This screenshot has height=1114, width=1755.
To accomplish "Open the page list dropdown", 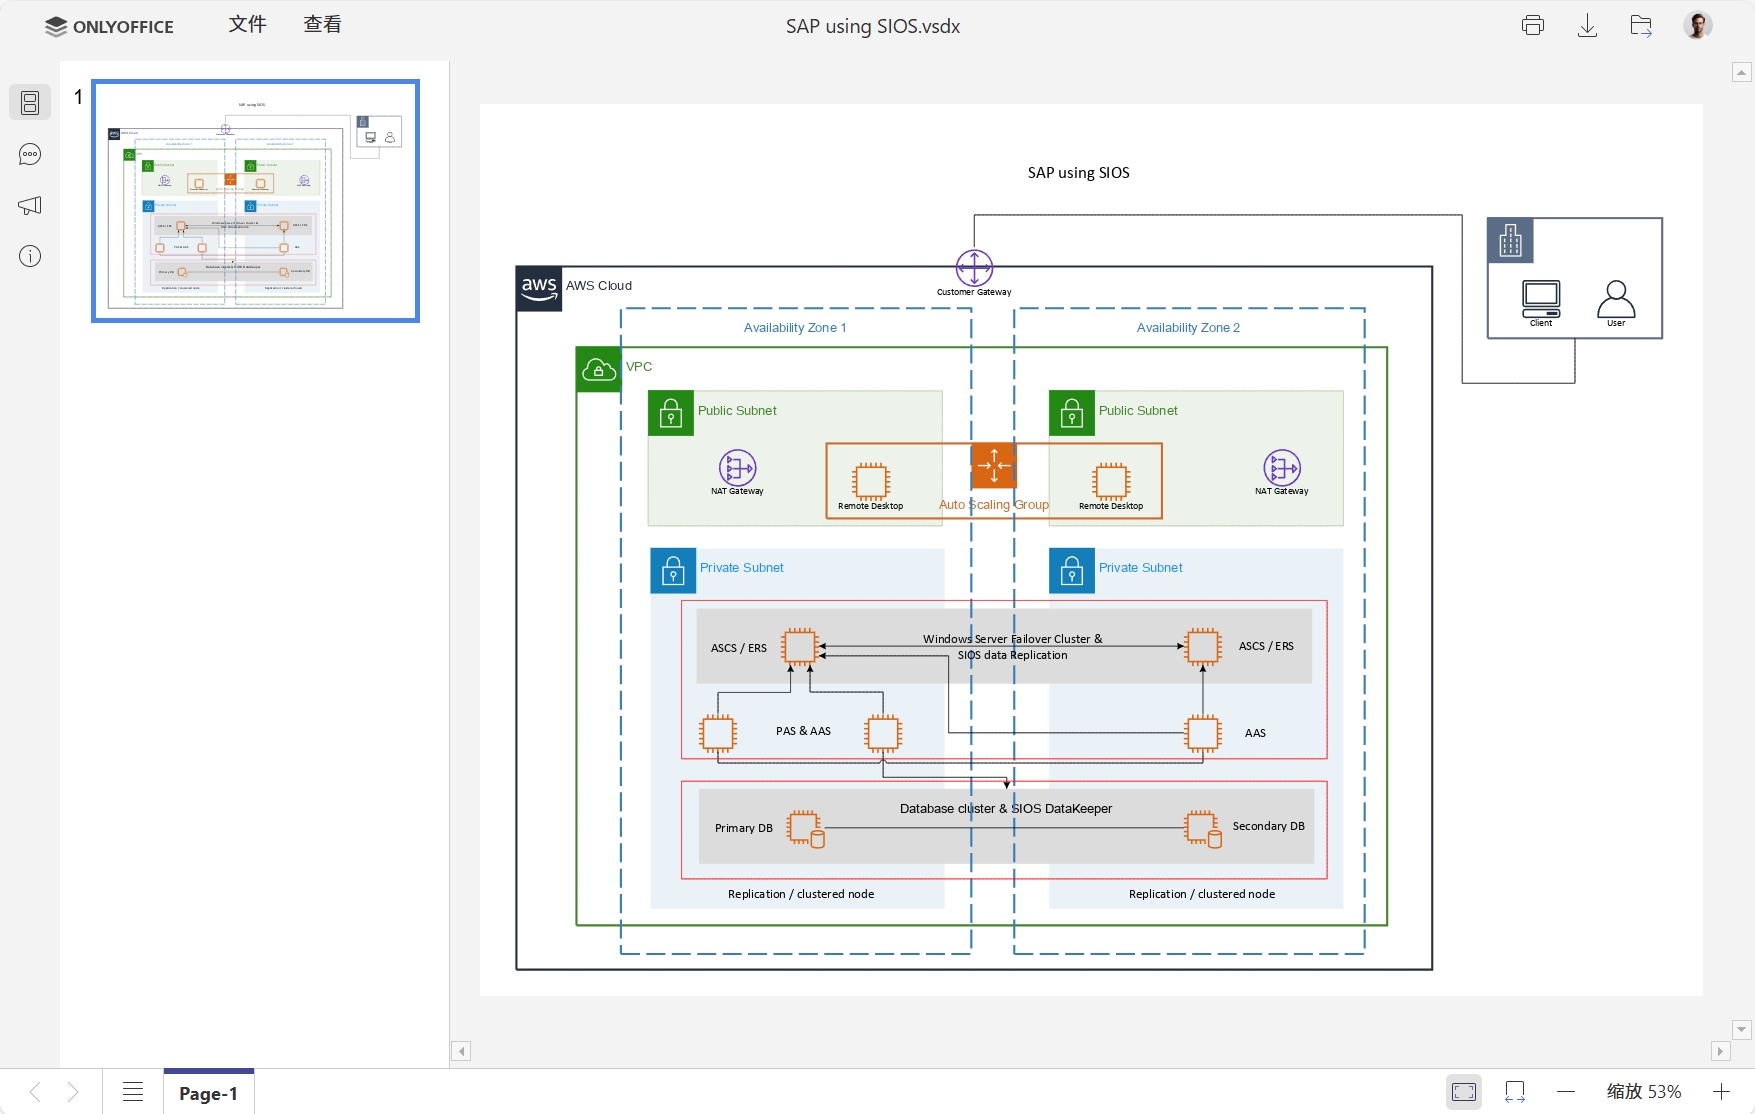I will (132, 1092).
